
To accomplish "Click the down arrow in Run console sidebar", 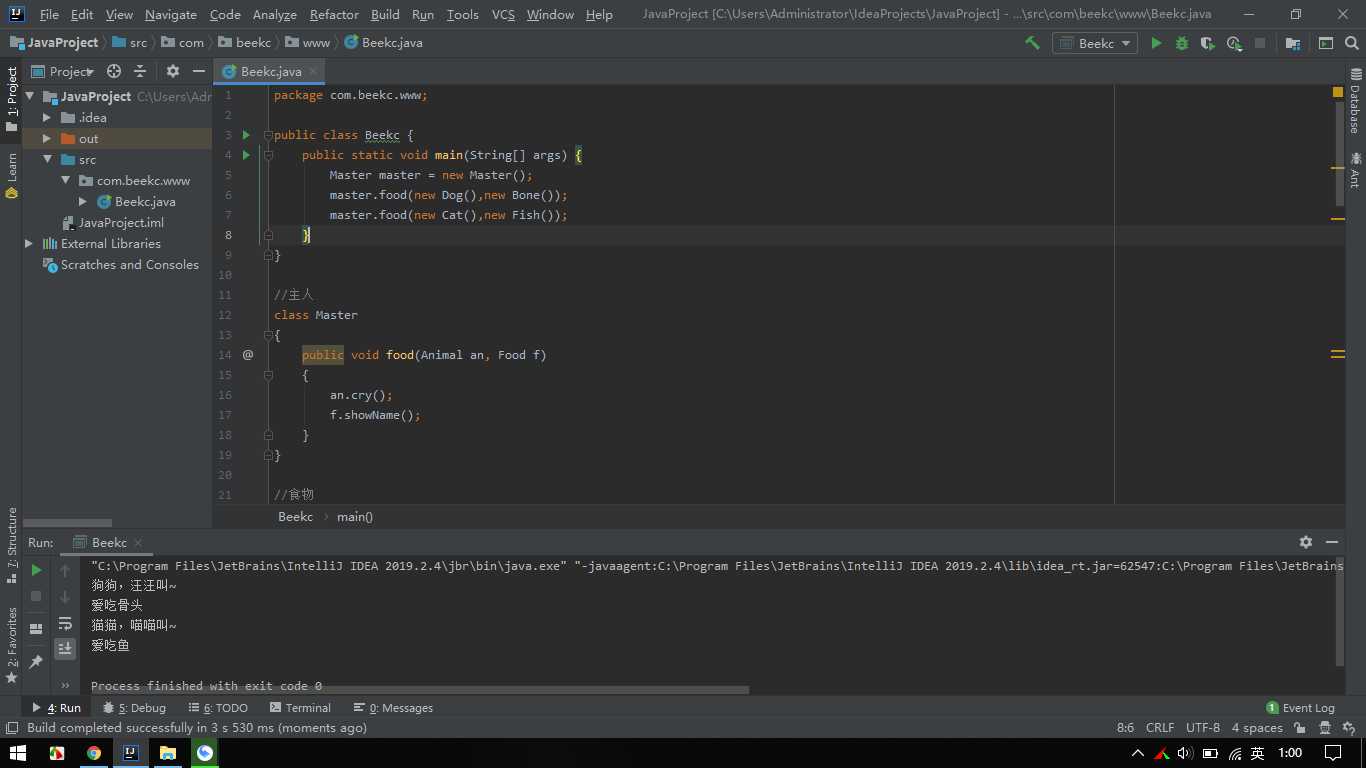I will pos(65,596).
